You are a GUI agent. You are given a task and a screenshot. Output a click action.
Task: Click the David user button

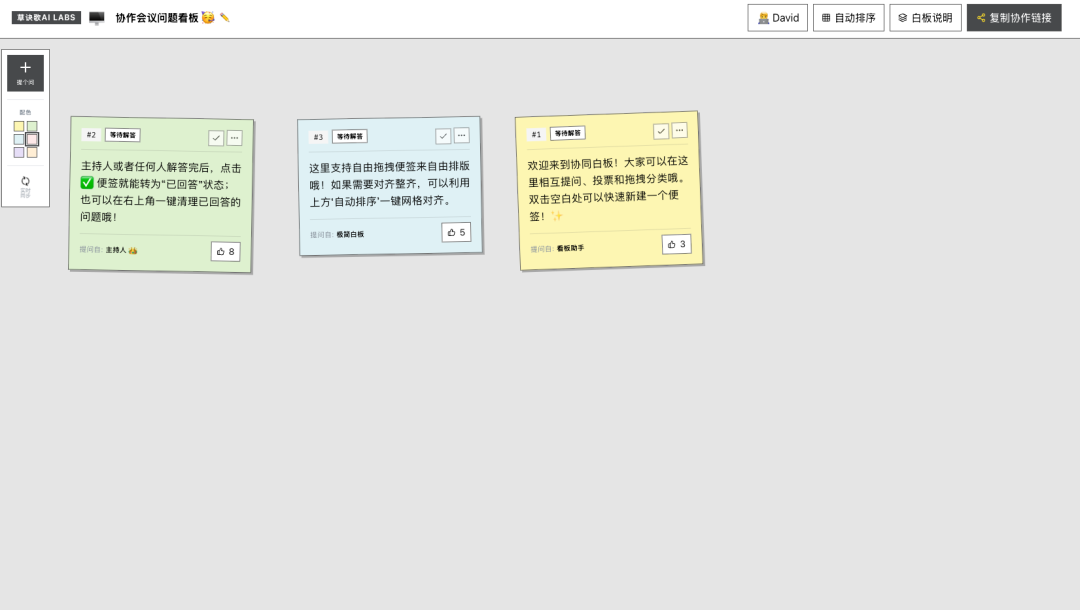click(778, 18)
